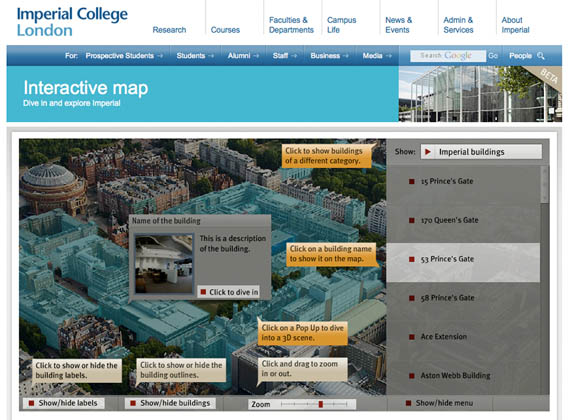Screen dimensions: 568x420
Task: Click red square beside Aston Webb Building
Action: pyautogui.click(x=412, y=376)
